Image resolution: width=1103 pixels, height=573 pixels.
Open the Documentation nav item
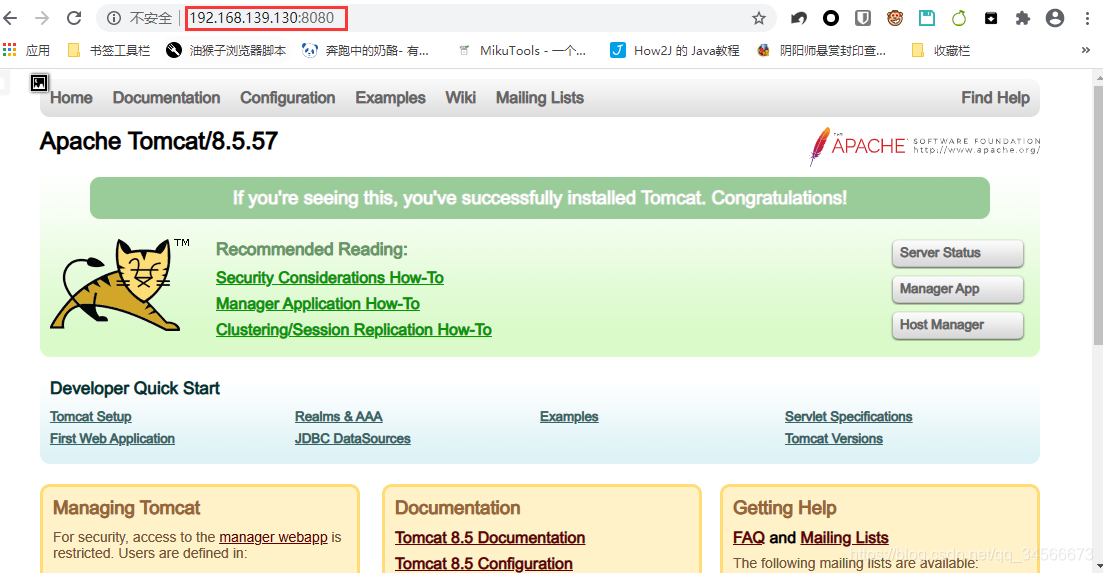(x=166, y=98)
